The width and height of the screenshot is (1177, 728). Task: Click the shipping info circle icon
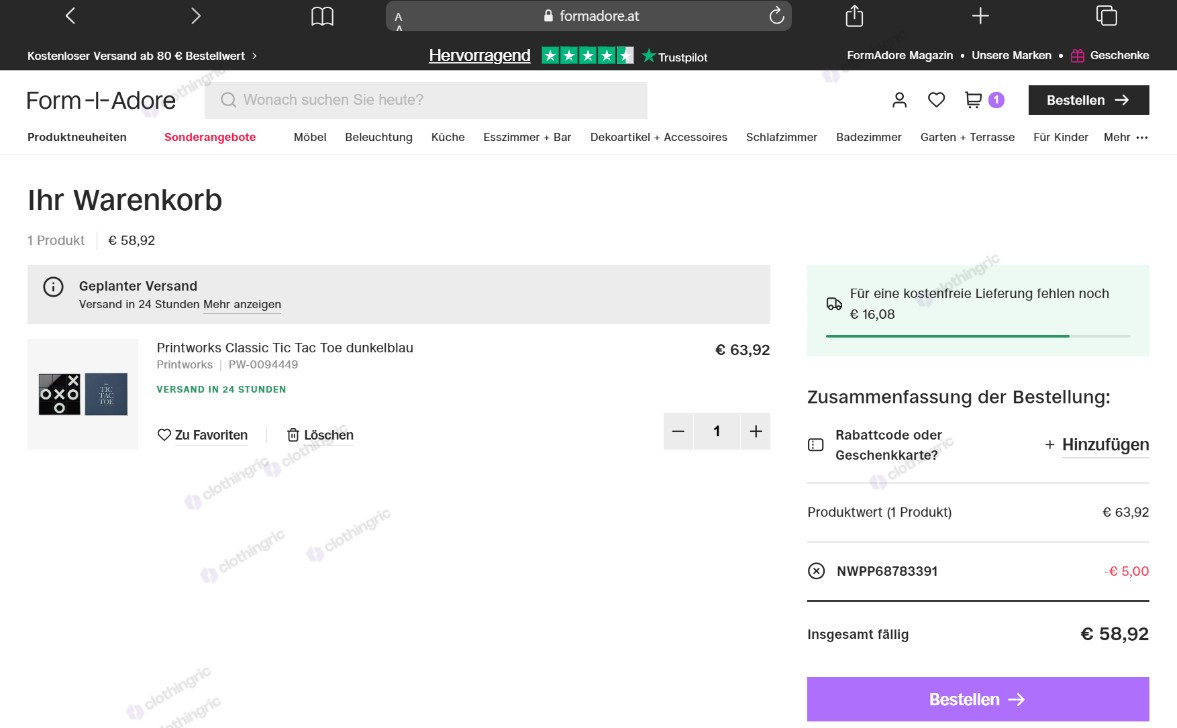pyautogui.click(x=53, y=287)
